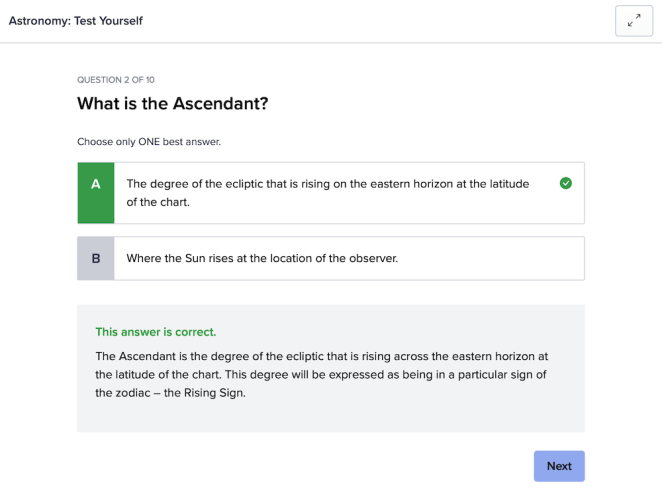Image resolution: width=662 pixels, height=495 pixels.
Task: Click the word 'Astronomy:' in the top header
Action: [39, 21]
